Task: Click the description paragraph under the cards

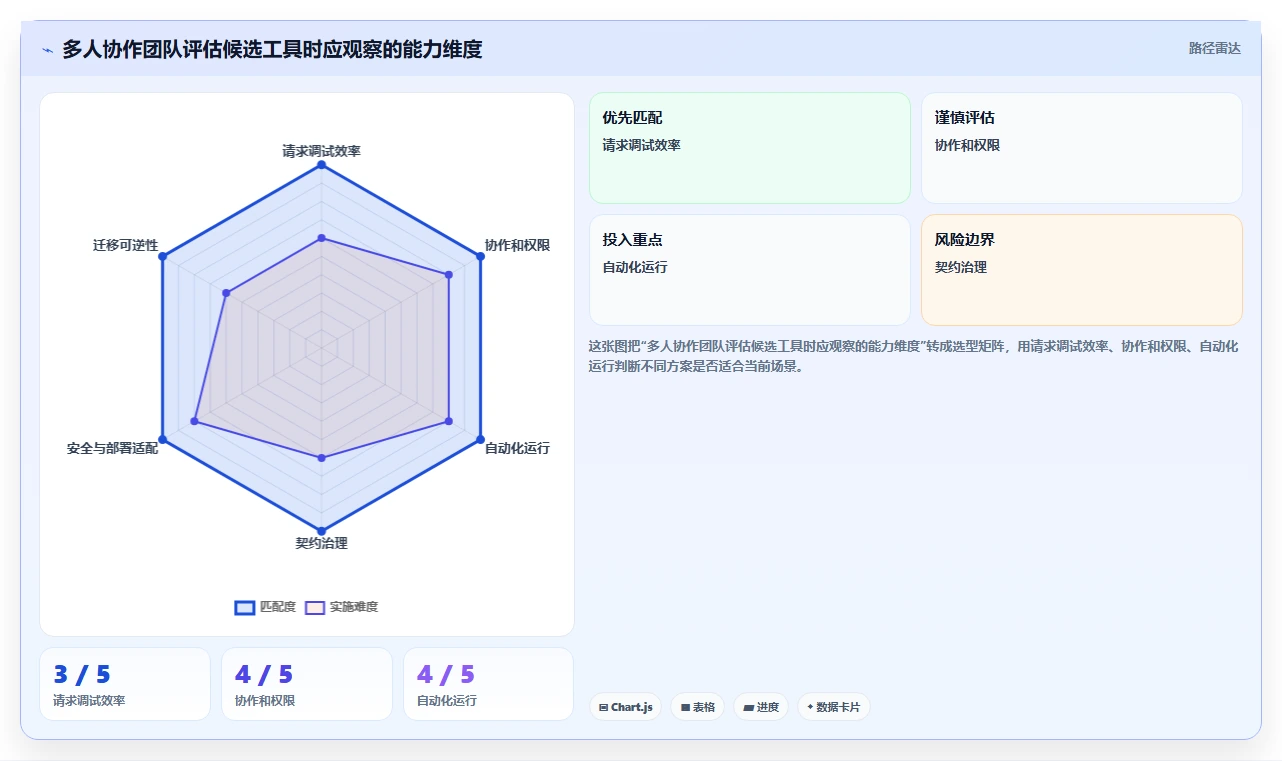Action: (915, 356)
